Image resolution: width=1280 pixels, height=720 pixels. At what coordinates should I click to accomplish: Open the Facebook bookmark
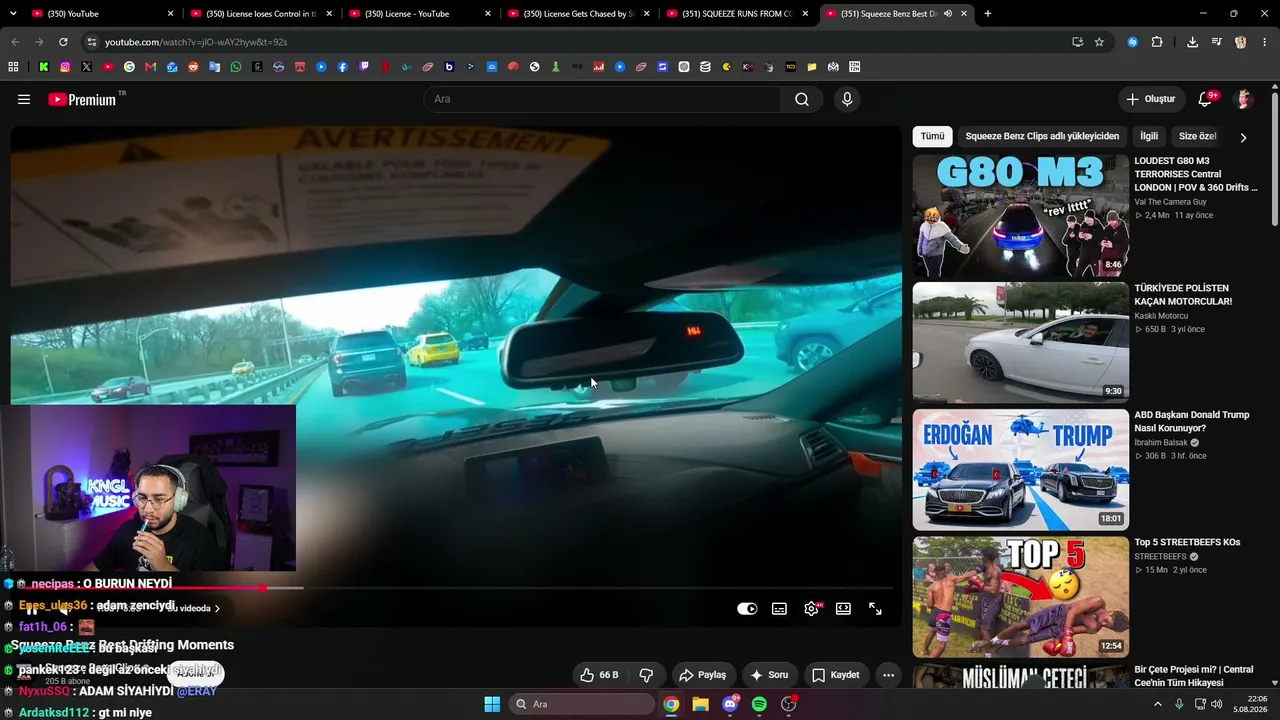tap(343, 67)
